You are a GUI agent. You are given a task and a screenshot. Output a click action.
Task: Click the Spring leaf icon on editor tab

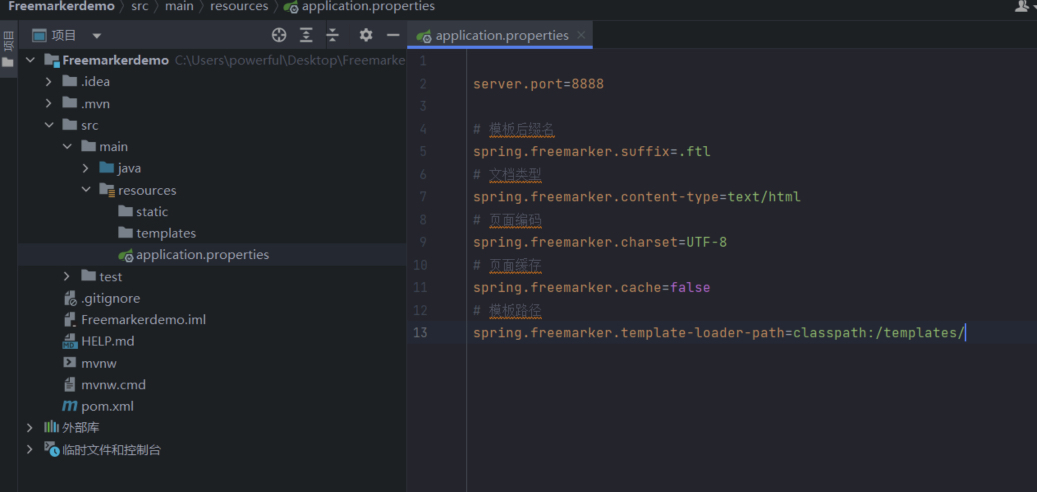point(424,36)
